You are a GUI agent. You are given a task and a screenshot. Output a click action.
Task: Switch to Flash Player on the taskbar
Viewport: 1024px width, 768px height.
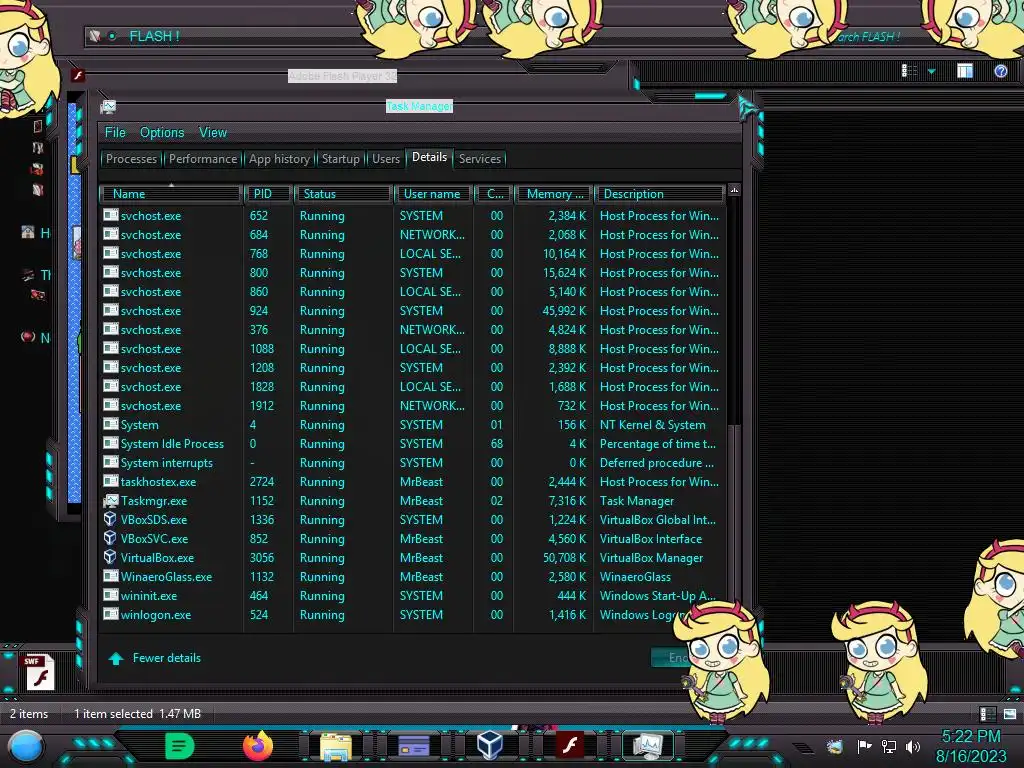[x=569, y=746]
